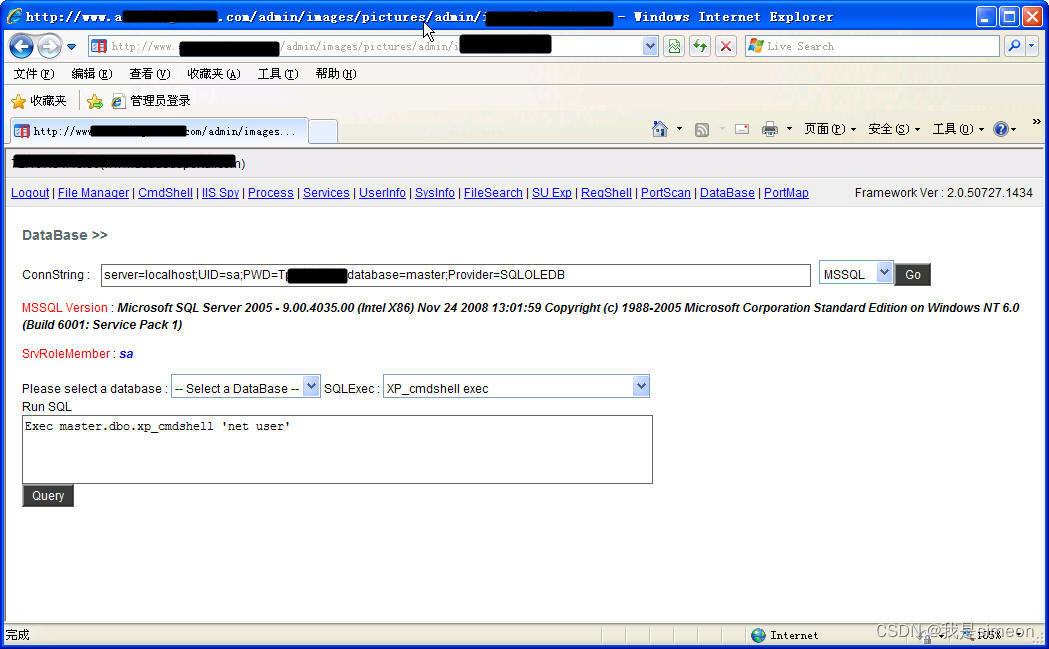Open the Print icon dropdown arrow
This screenshot has width=1049, height=649.
789,129
